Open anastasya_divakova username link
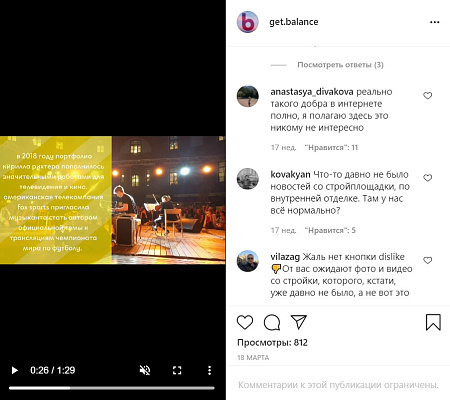 click(x=312, y=92)
